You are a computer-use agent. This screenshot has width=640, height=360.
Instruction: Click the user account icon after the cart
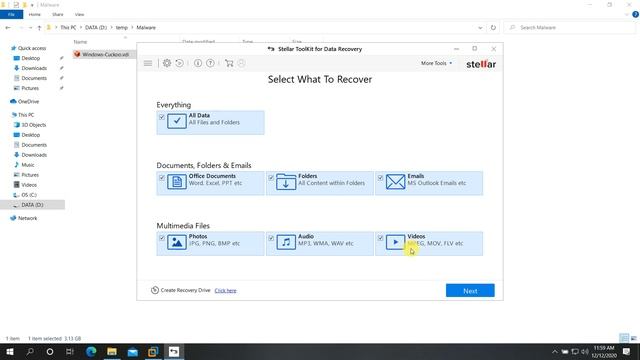click(241, 63)
